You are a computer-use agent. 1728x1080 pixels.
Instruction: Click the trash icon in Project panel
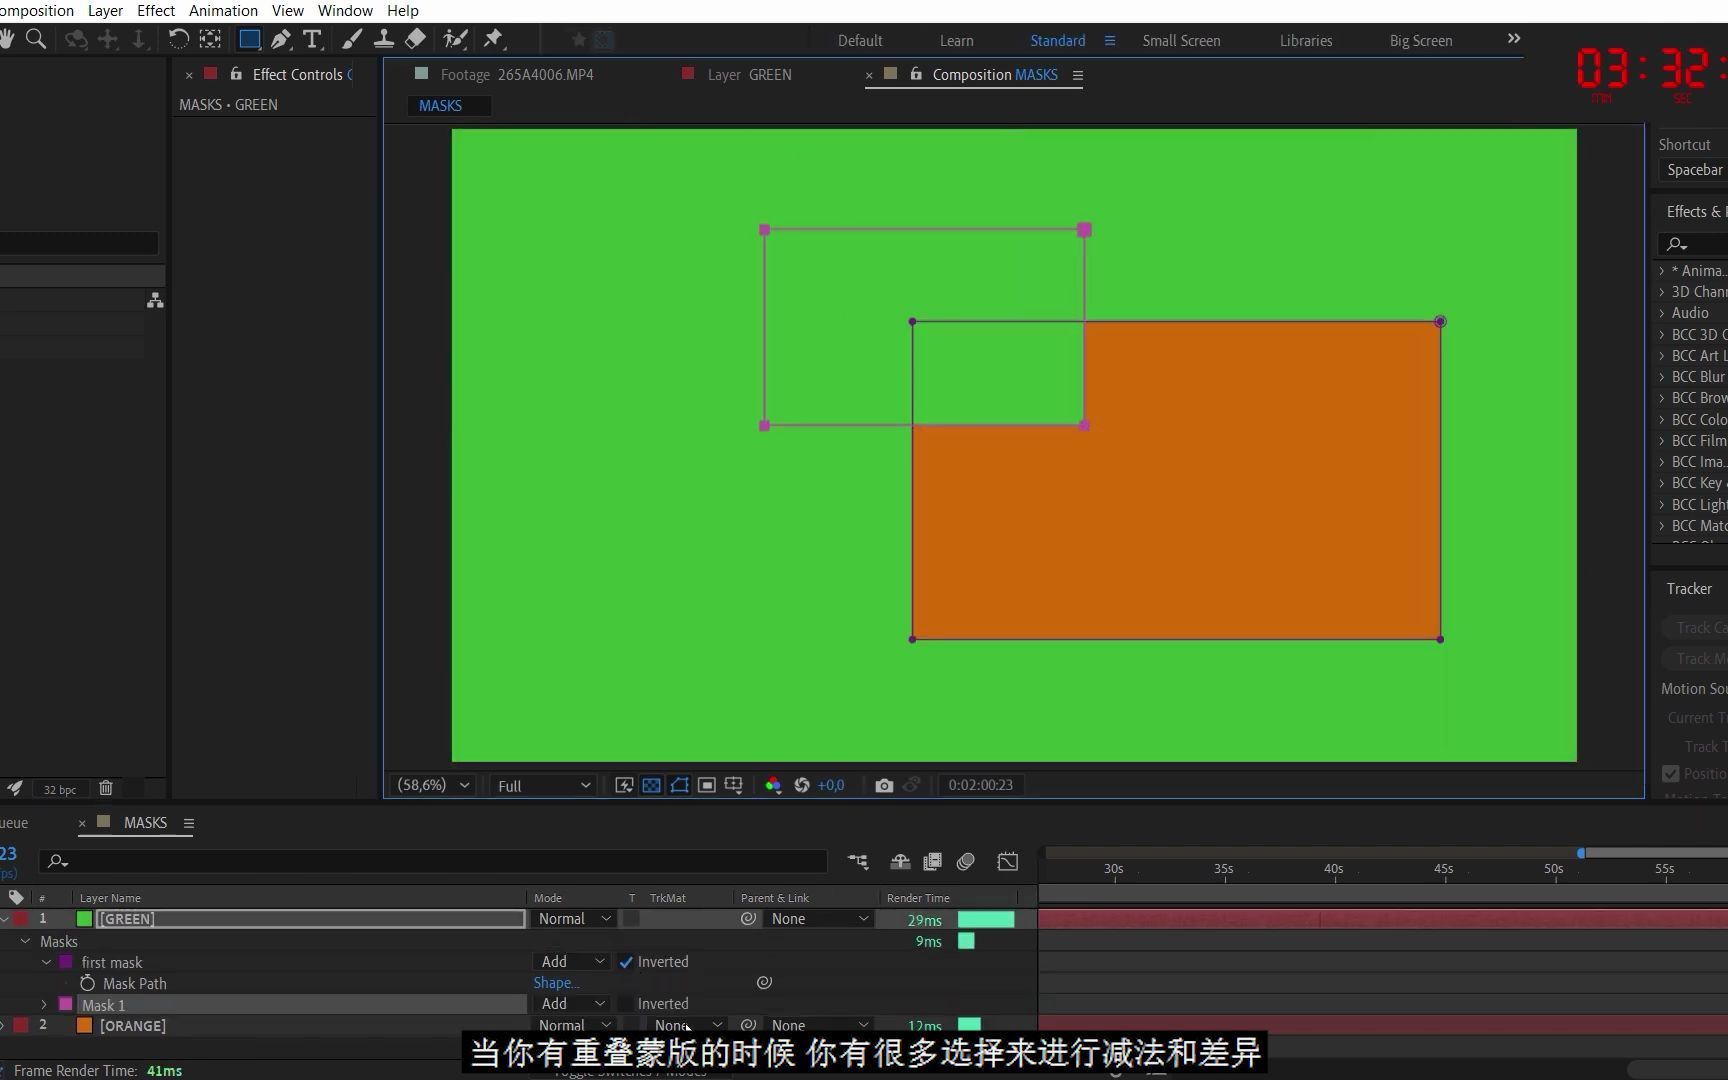(106, 788)
